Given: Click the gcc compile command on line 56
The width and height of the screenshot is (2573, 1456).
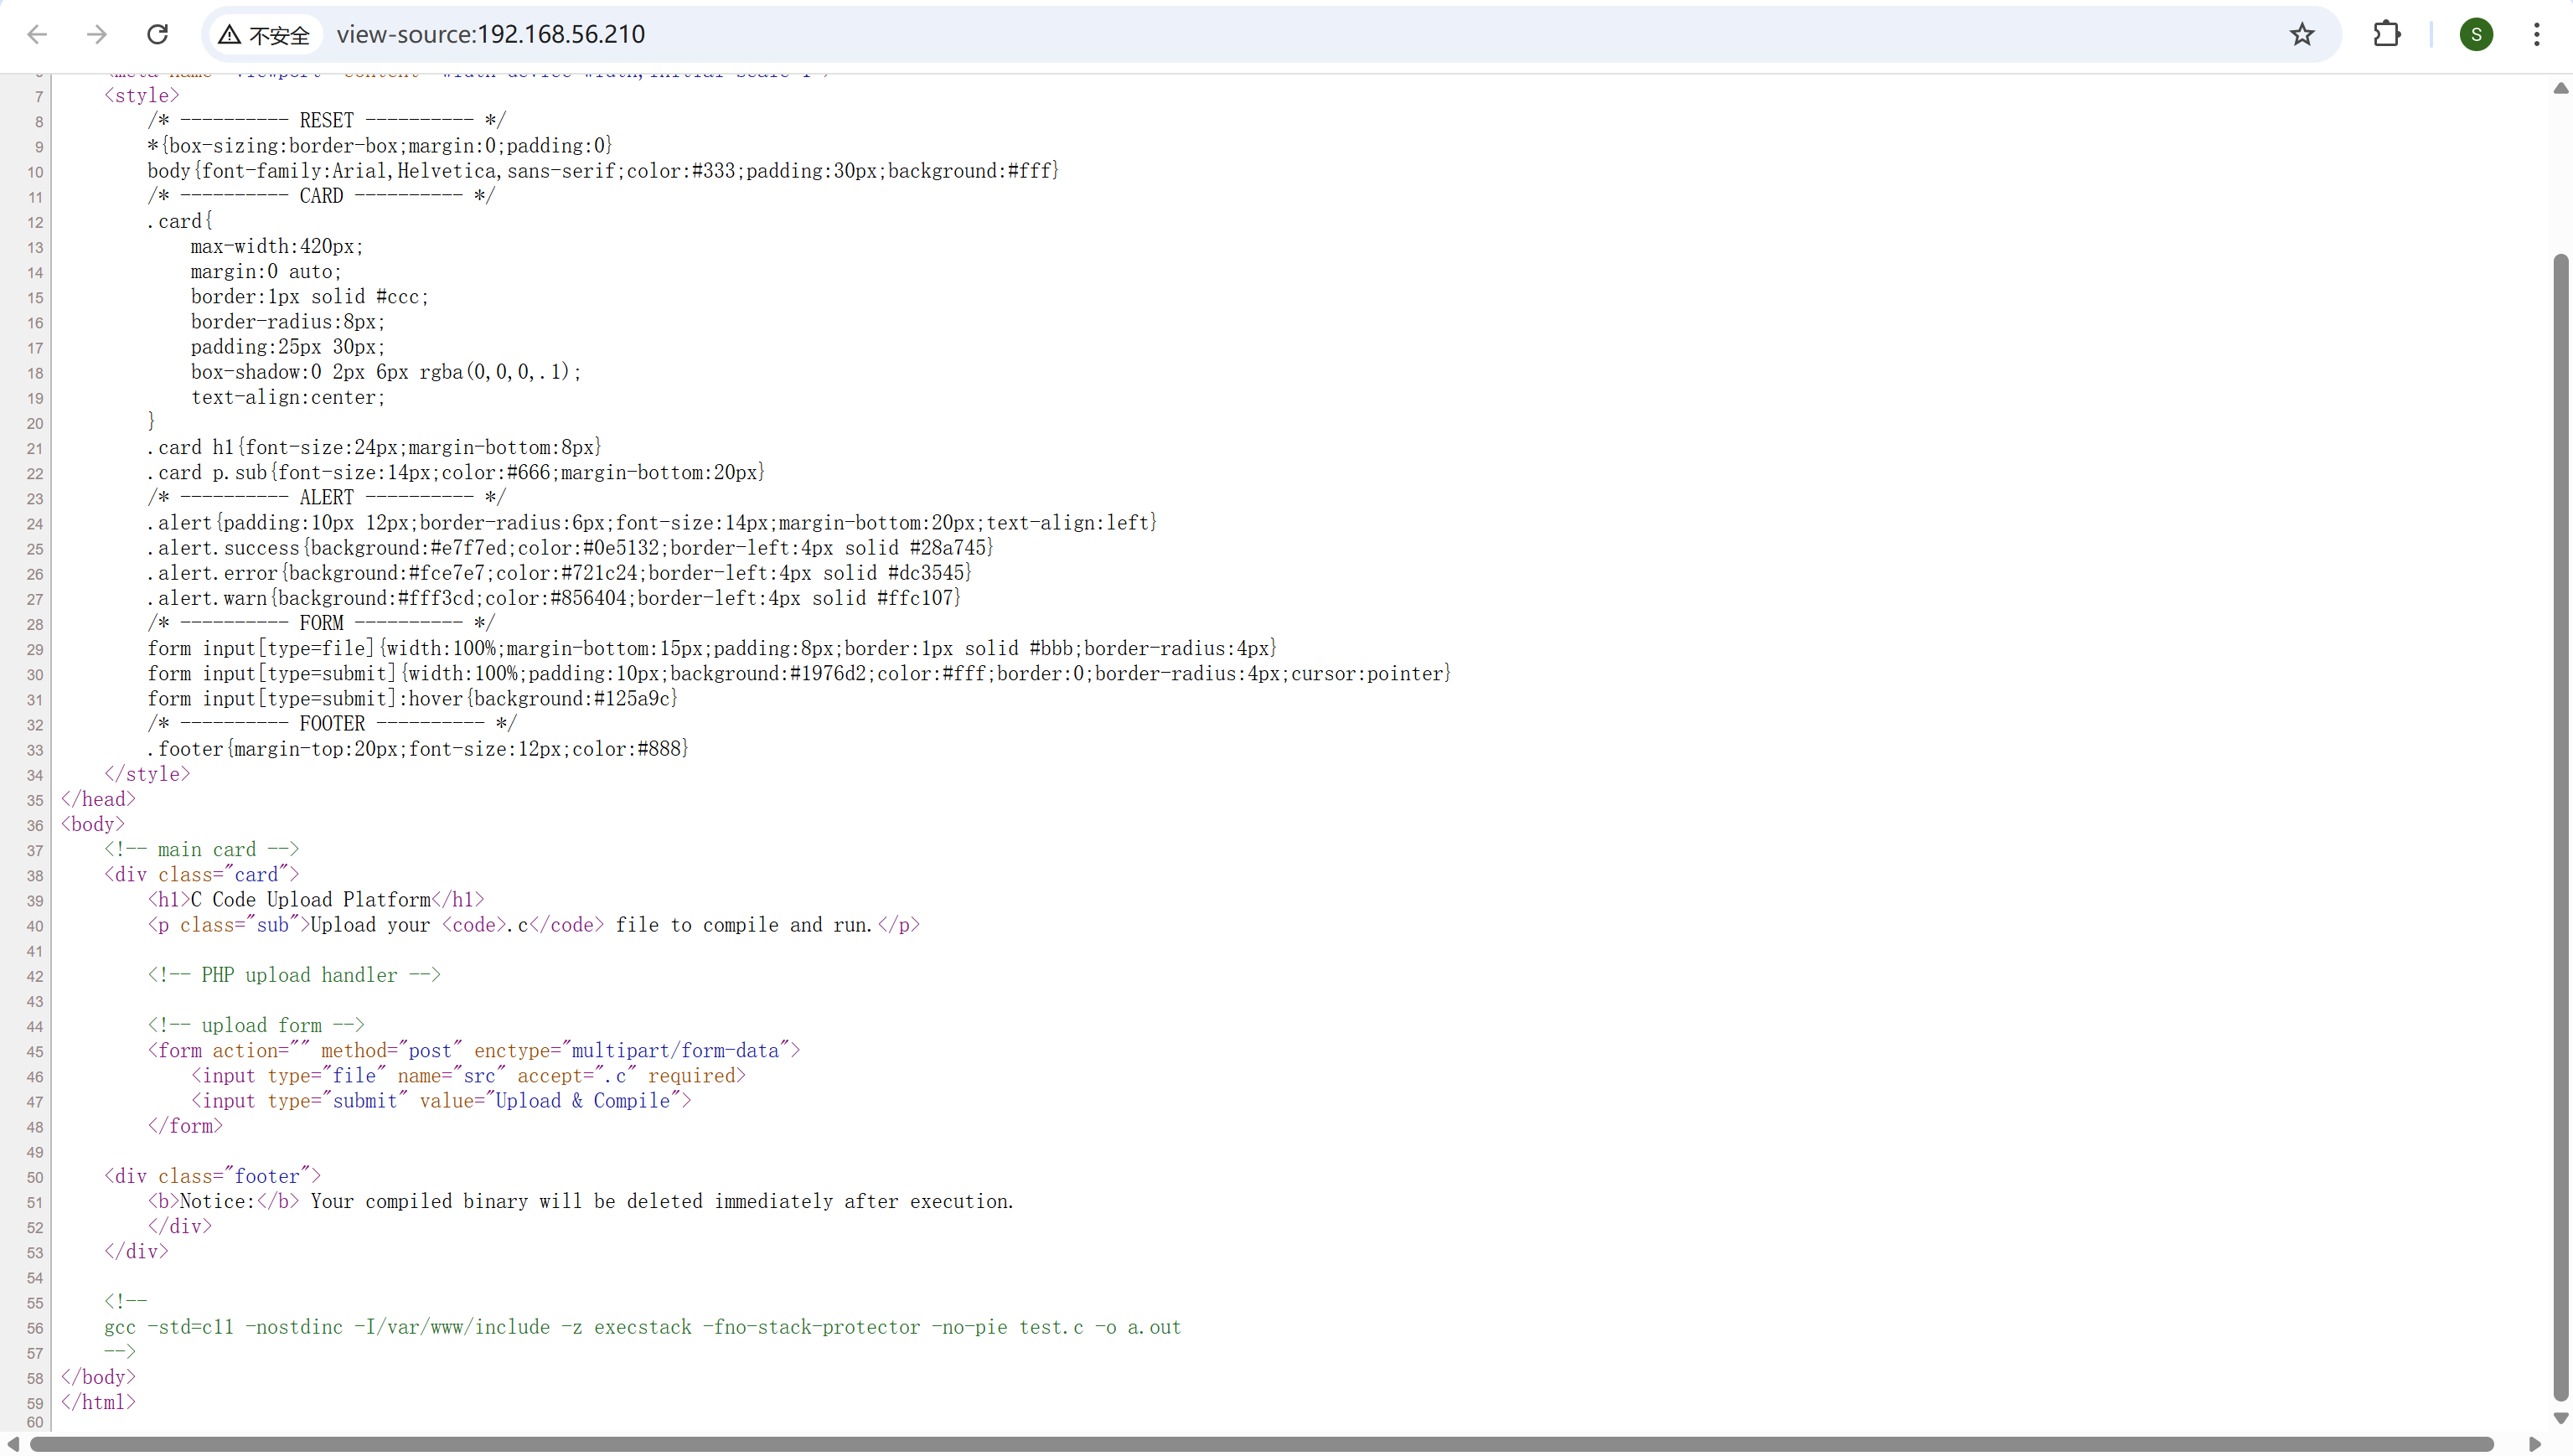Looking at the screenshot, I should pos(642,1327).
